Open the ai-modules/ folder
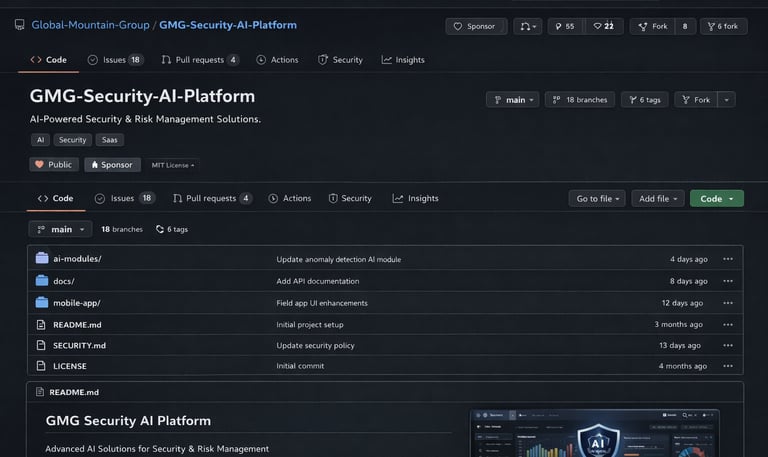This screenshot has height=457, width=768. [x=77, y=259]
